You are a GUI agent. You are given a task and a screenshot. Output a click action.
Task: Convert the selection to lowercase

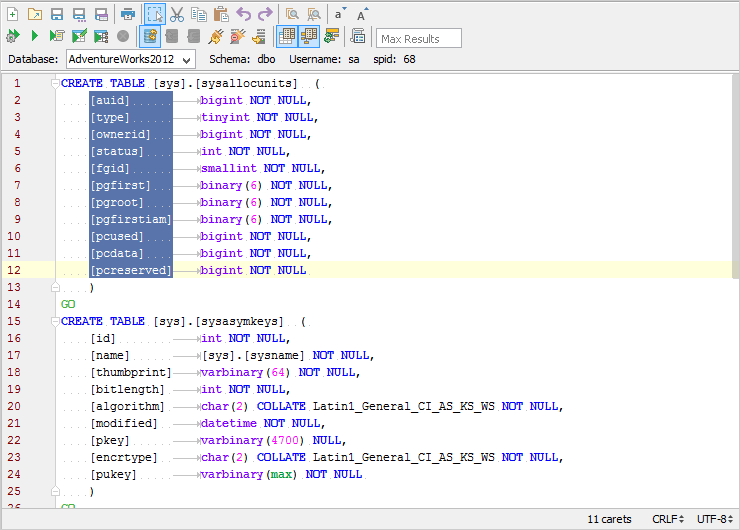(x=340, y=15)
